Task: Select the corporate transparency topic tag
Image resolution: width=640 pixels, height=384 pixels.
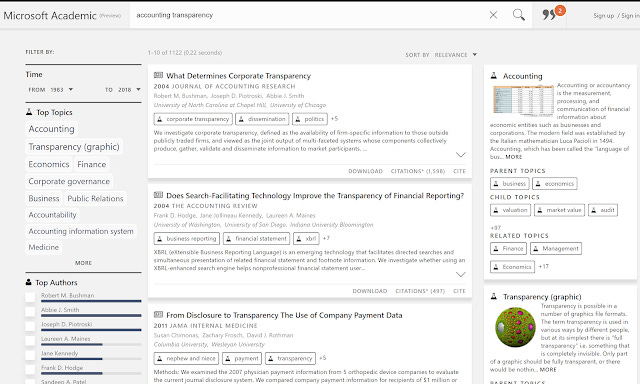Action: pos(193,119)
